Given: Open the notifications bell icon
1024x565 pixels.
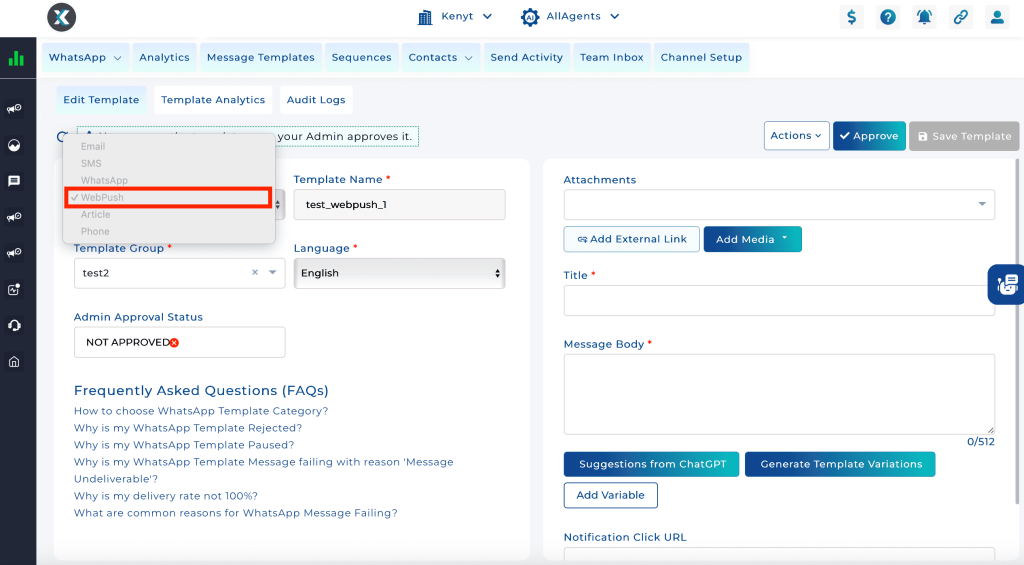Looking at the screenshot, I should [x=924, y=17].
